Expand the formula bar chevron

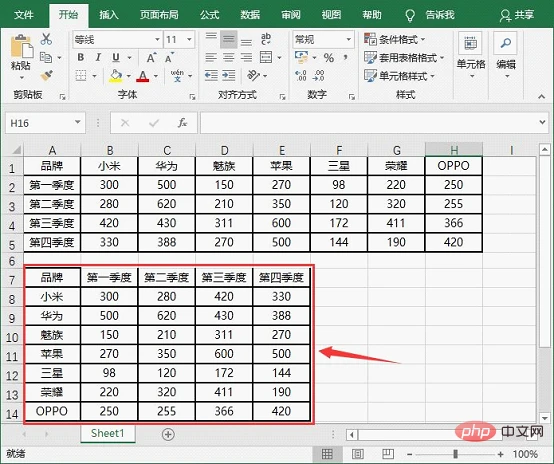(x=542, y=122)
